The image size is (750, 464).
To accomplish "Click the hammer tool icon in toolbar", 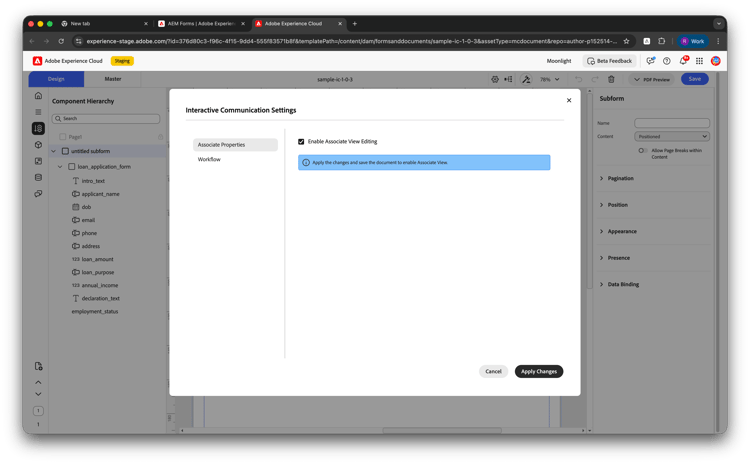I will click(526, 79).
